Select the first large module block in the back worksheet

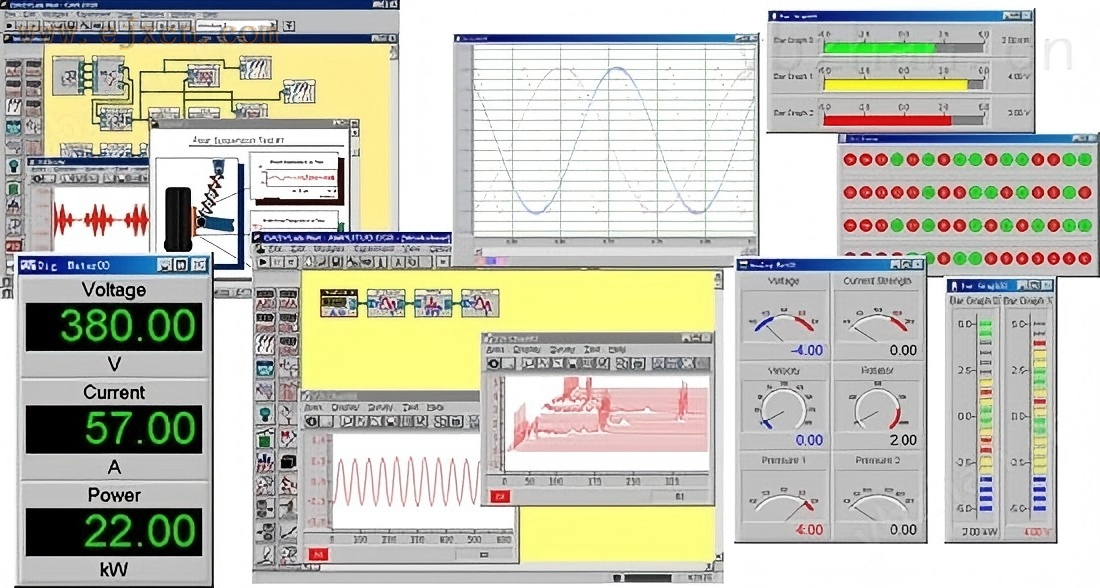coord(68,74)
